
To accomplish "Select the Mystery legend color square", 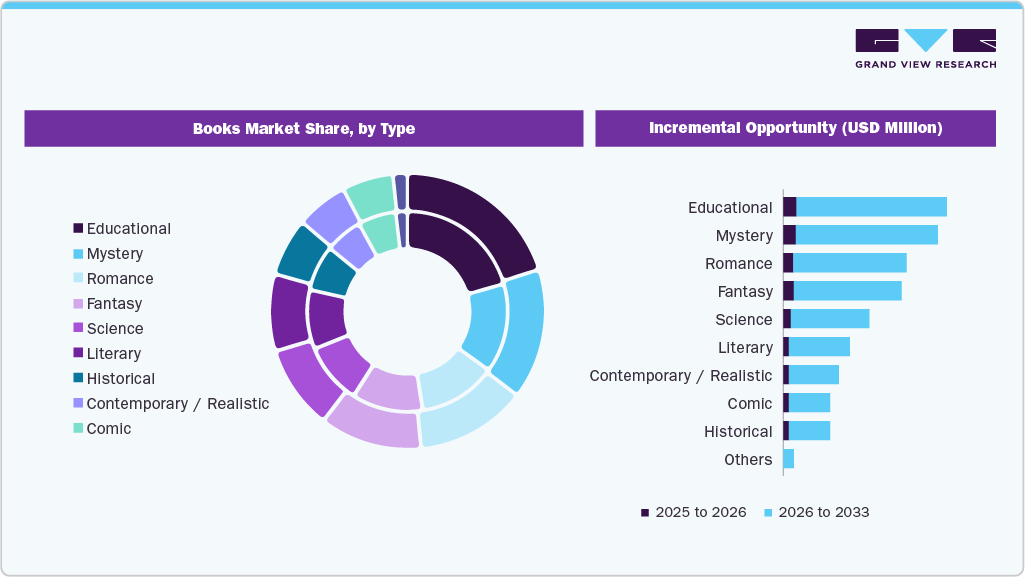I will click(x=77, y=253).
